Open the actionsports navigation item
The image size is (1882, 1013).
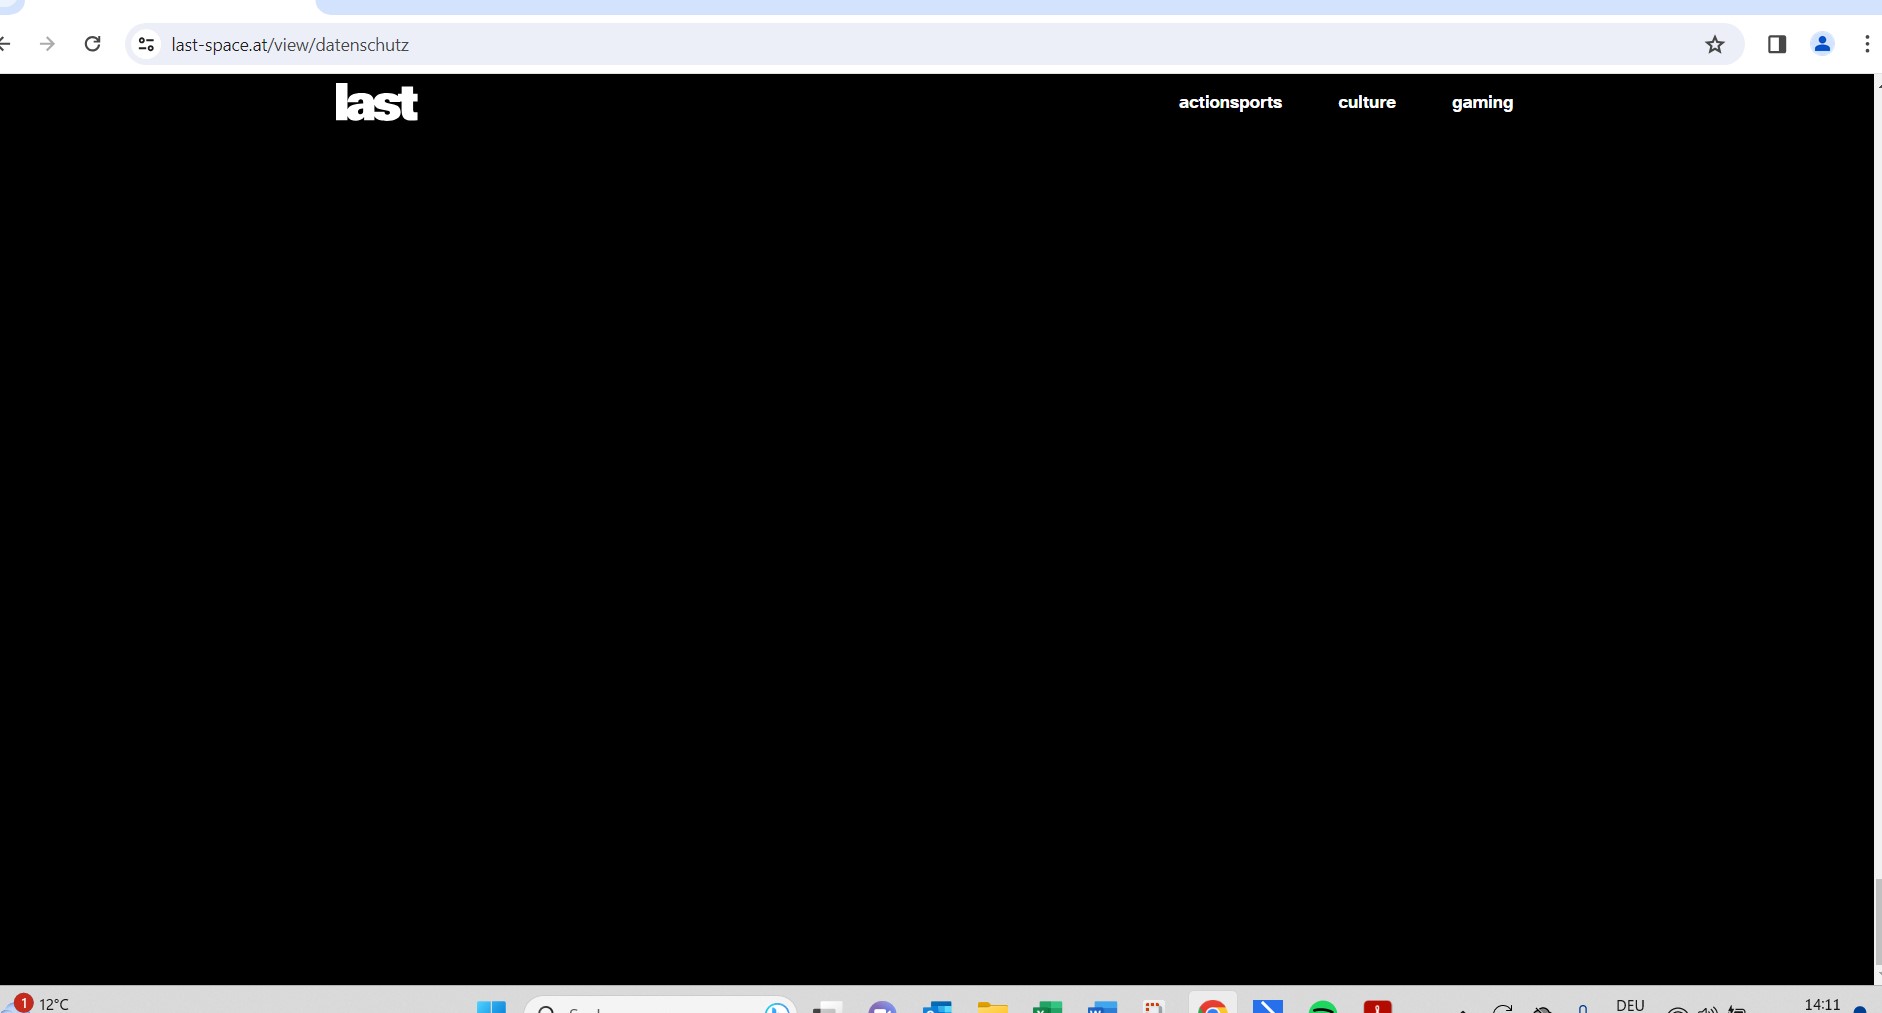1230,102
